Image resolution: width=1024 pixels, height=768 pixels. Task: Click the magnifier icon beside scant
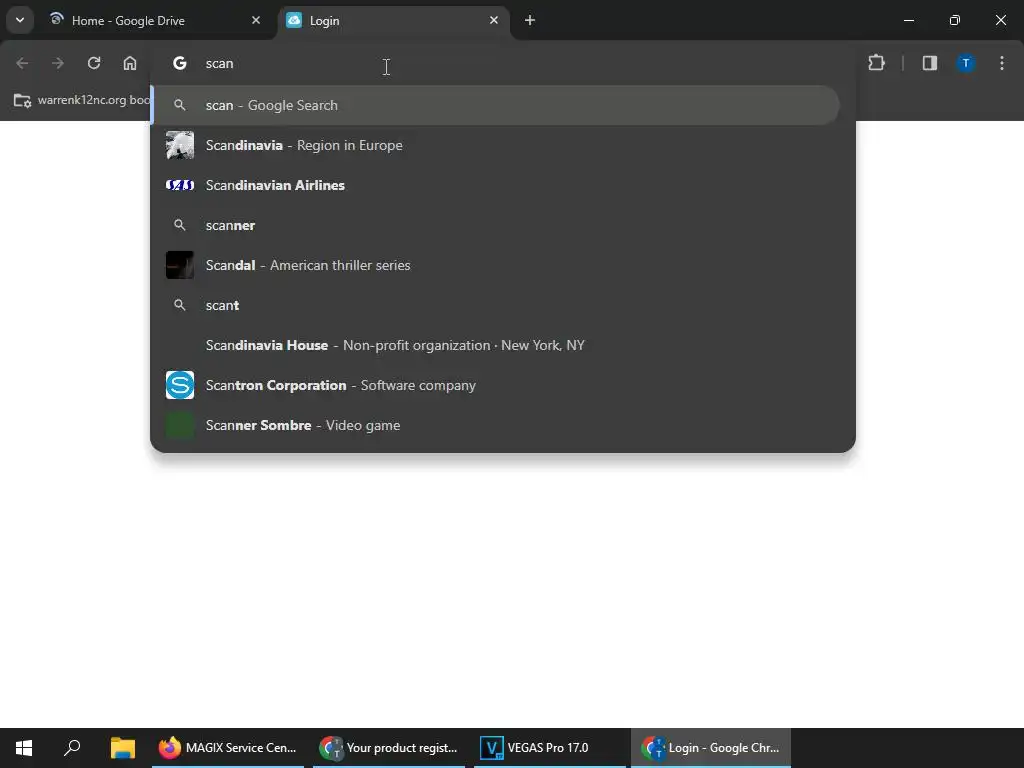click(x=180, y=305)
